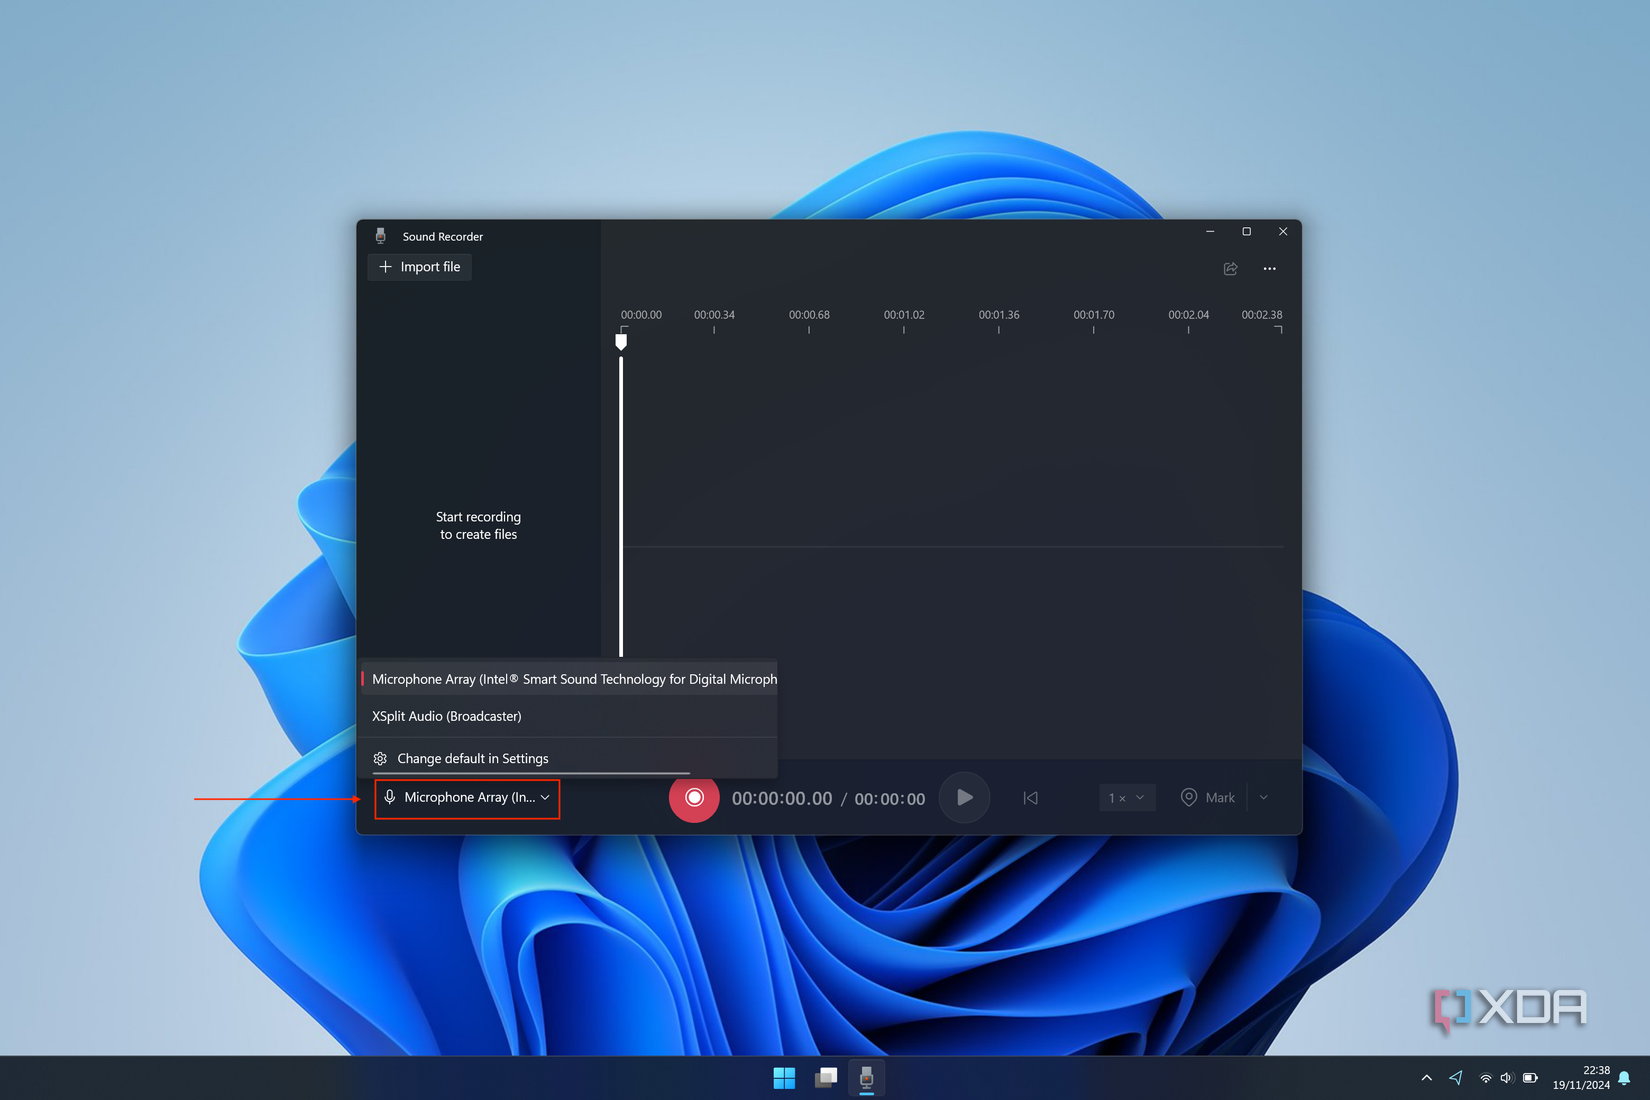Open the three-dot more options menu
Image resolution: width=1650 pixels, height=1100 pixels.
pyautogui.click(x=1270, y=268)
